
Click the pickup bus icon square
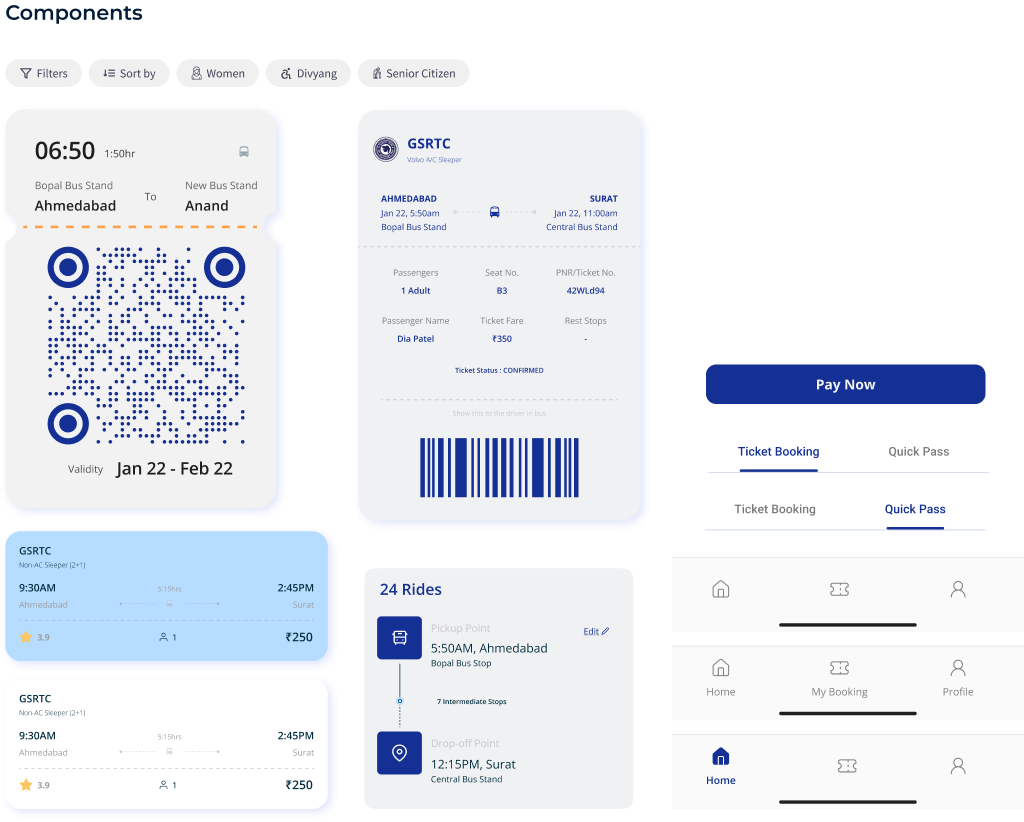400,638
